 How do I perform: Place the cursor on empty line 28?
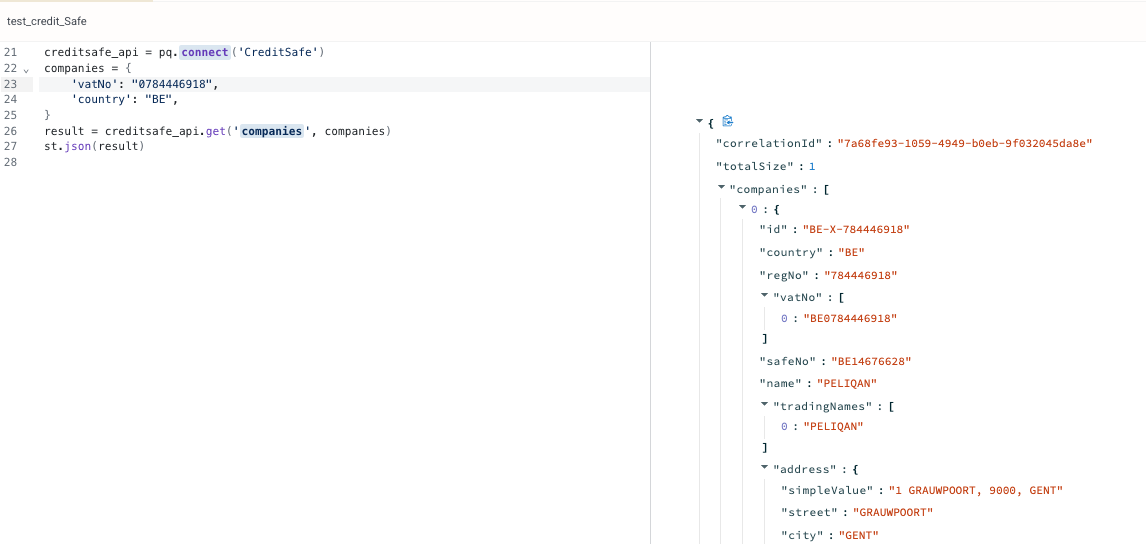(x=292, y=162)
